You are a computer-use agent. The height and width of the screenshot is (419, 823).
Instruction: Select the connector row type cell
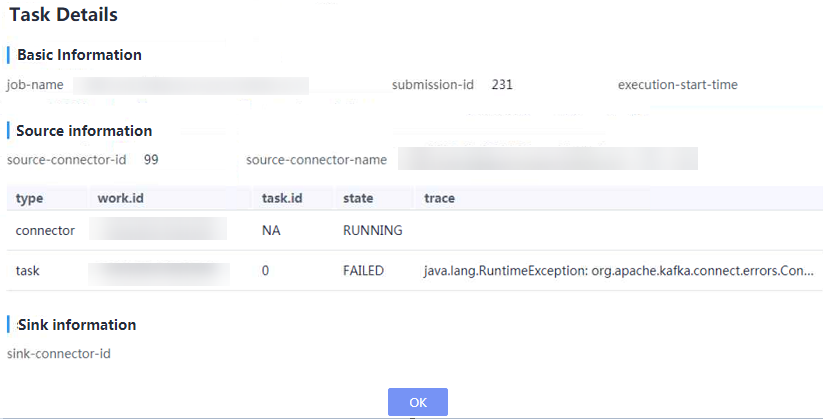pos(45,231)
